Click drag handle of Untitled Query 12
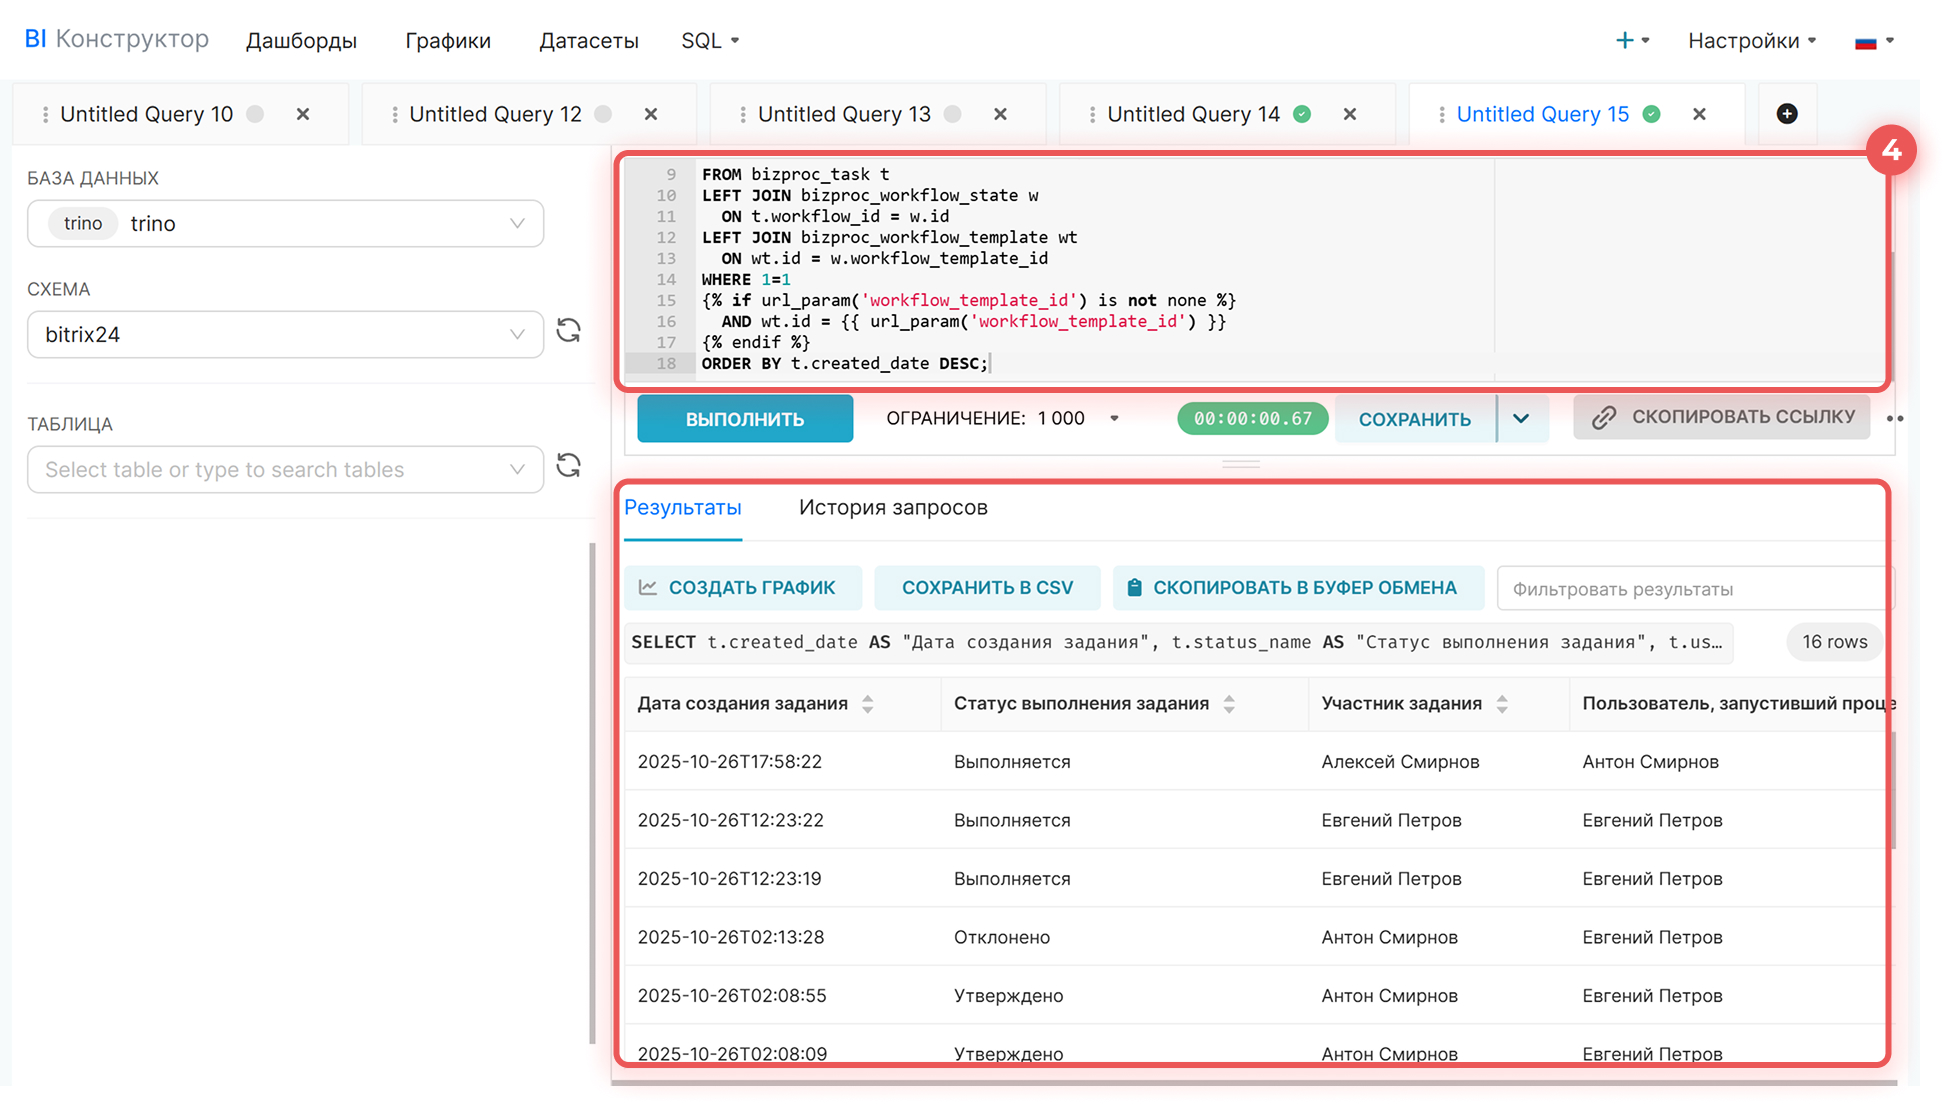Viewport: 1947px width, 1104px height. coord(395,115)
